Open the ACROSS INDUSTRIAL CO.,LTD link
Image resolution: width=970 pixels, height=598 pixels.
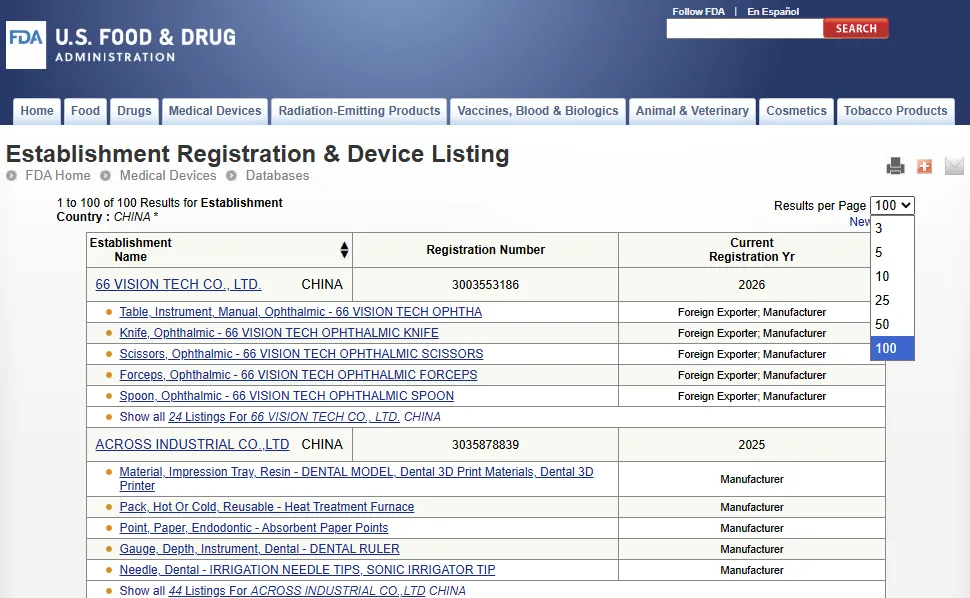click(192, 445)
